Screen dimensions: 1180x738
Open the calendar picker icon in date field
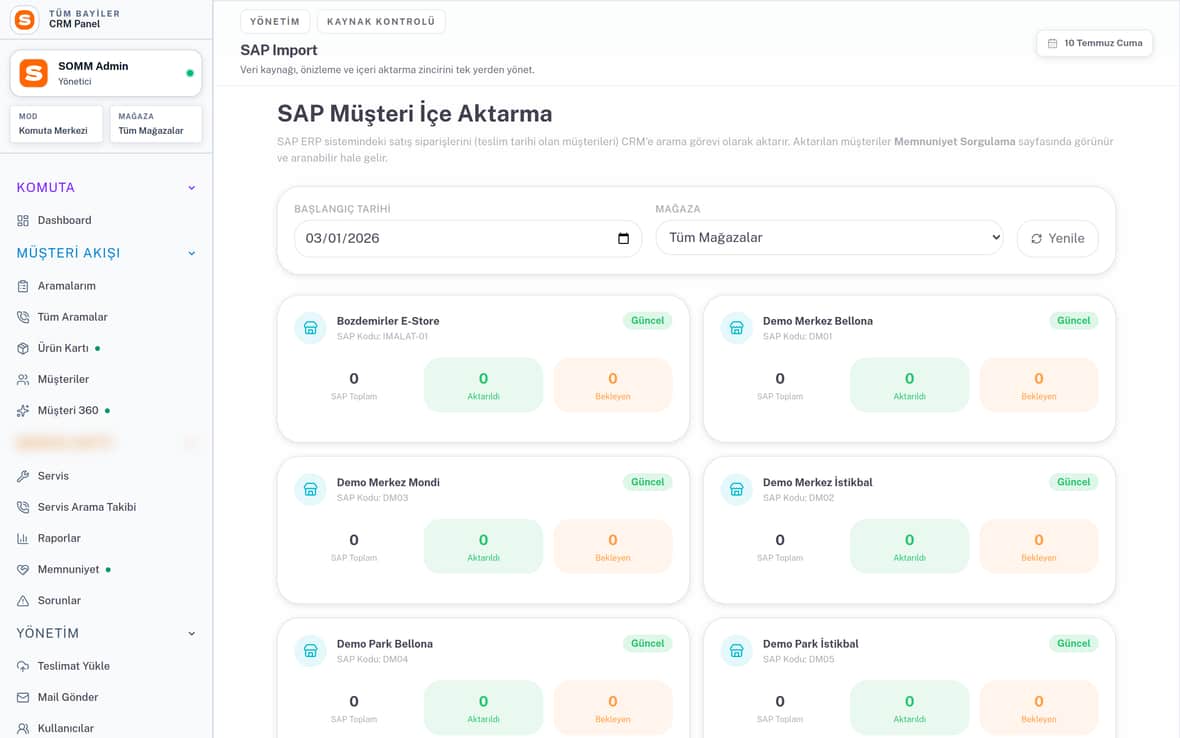623,238
